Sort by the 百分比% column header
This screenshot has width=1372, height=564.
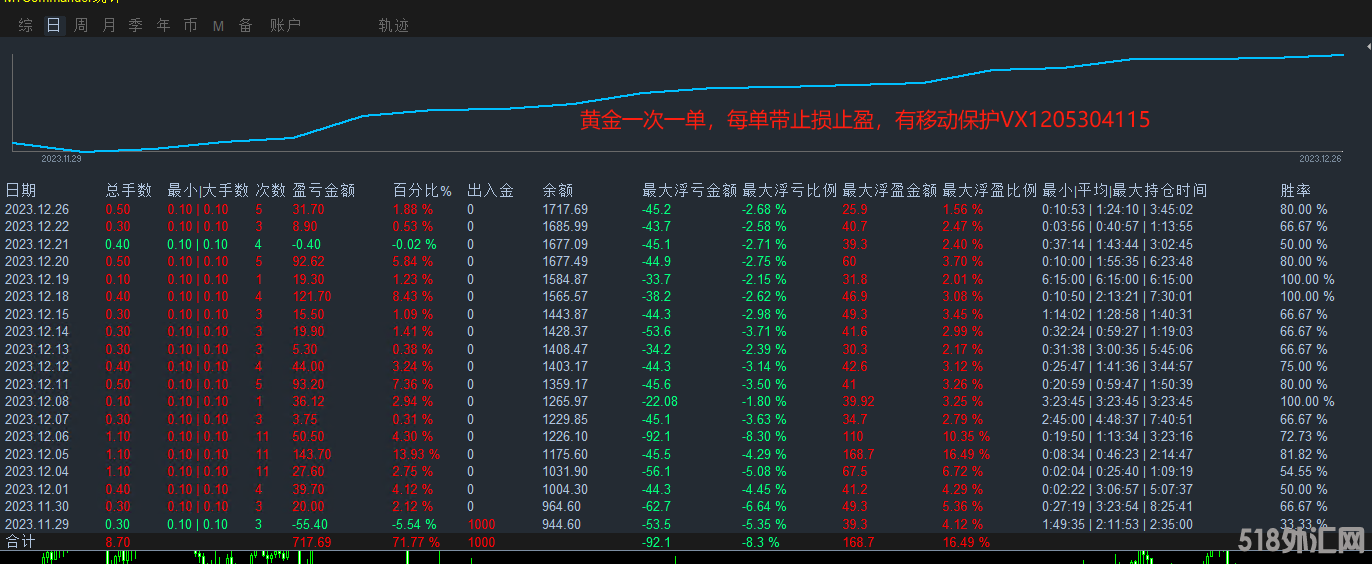[422, 190]
